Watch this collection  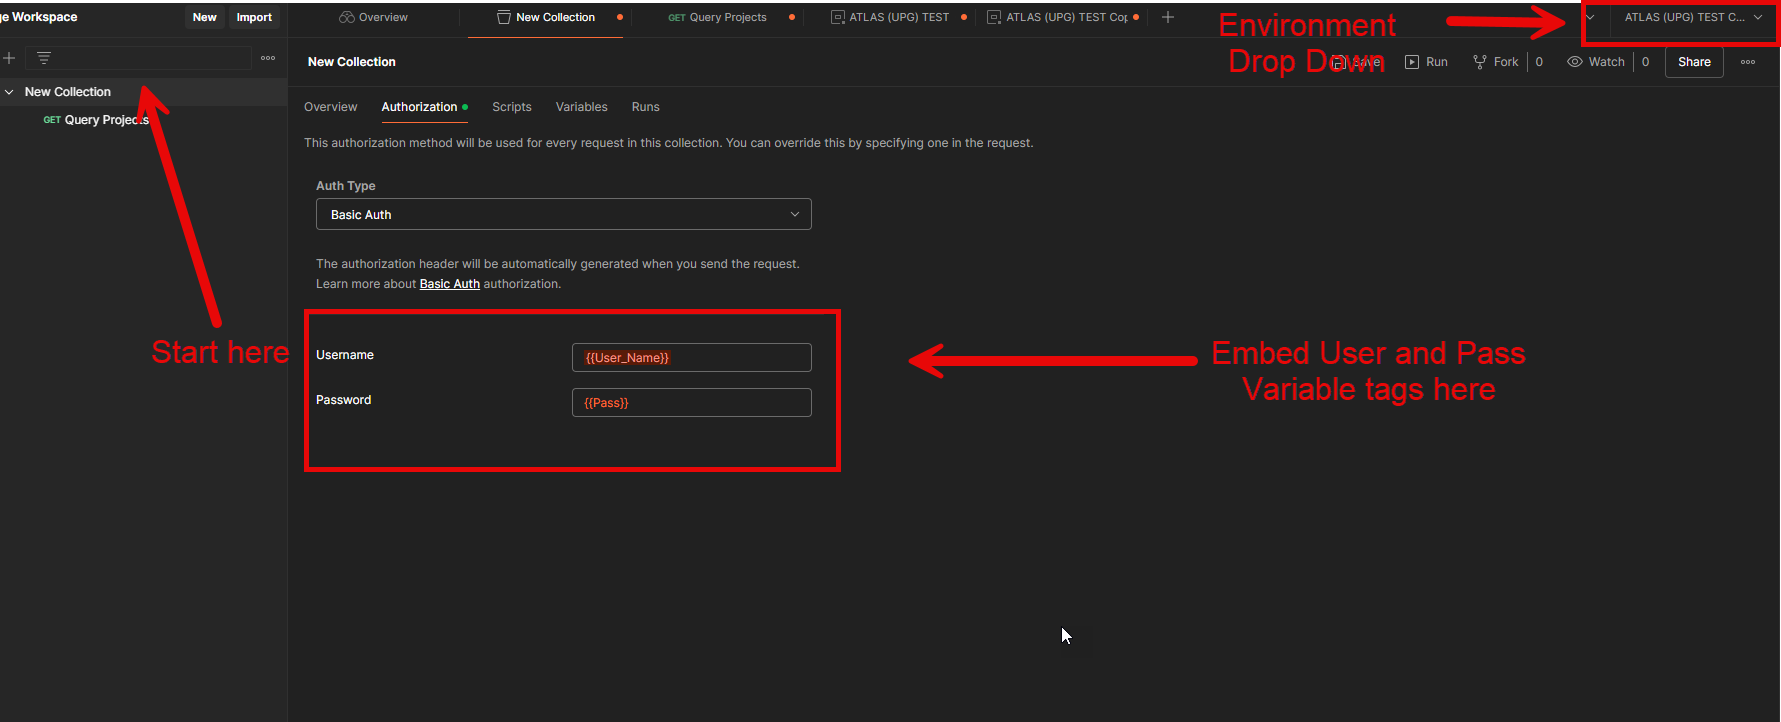click(x=1596, y=62)
